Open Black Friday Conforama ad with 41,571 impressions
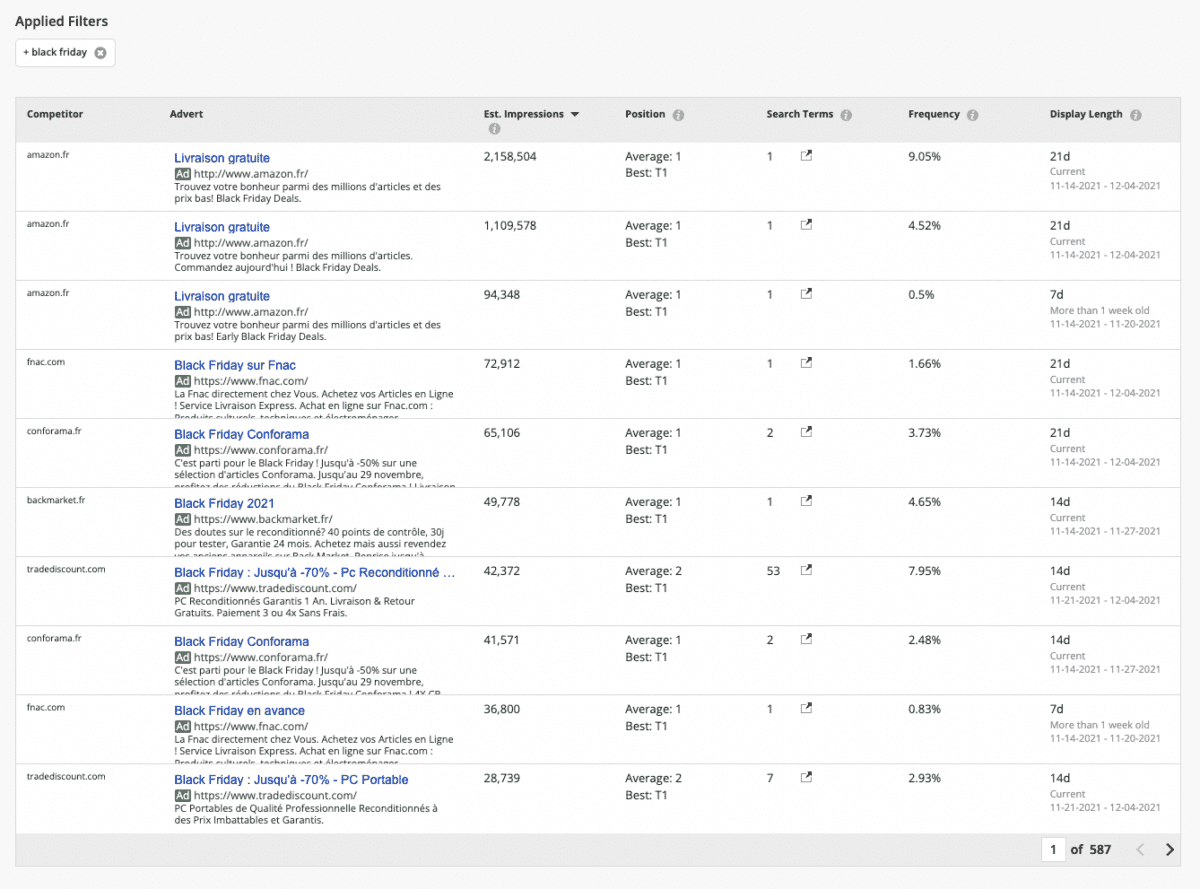The width and height of the screenshot is (1200, 889). coord(242,641)
